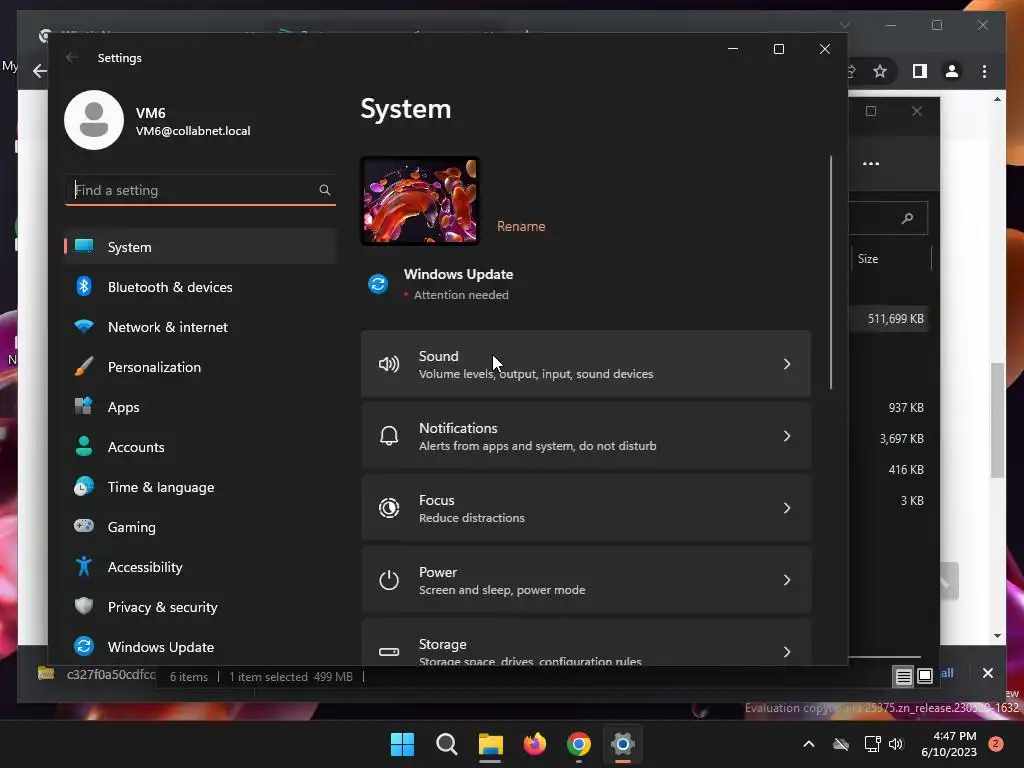
Task: Open File Explorer from the taskbar
Action: point(490,744)
